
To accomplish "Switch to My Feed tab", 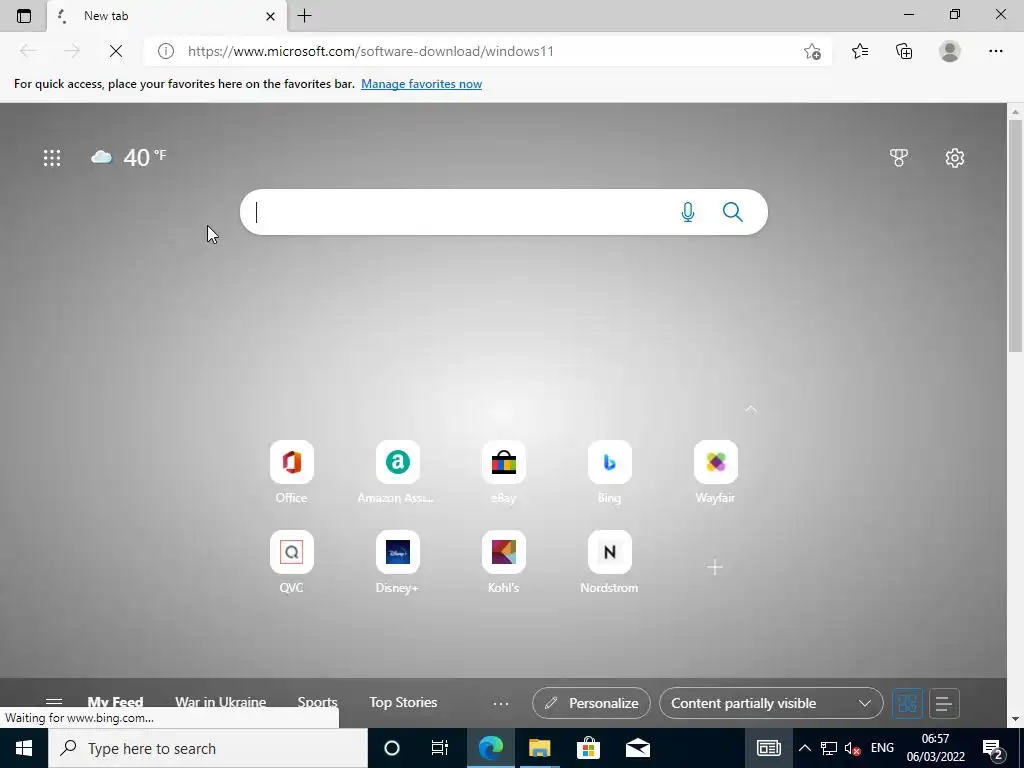I will click(115, 702).
